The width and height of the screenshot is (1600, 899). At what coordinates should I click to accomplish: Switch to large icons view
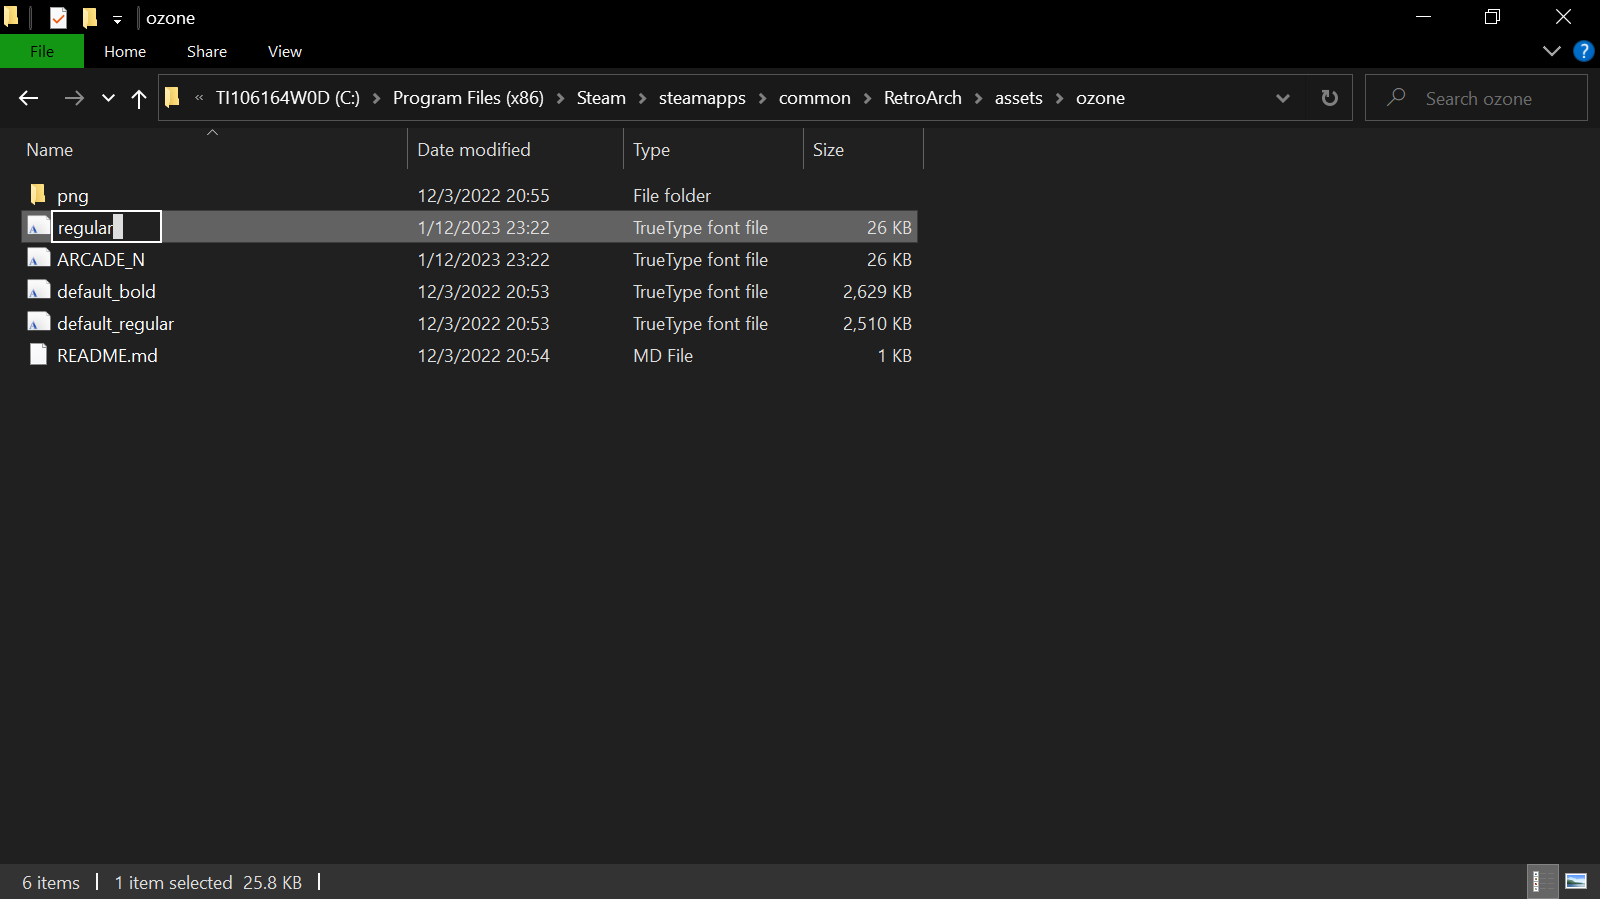(1576, 881)
